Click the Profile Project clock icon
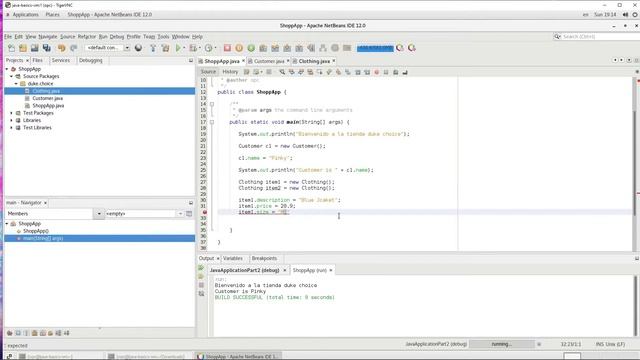The image size is (640, 360). [209, 48]
